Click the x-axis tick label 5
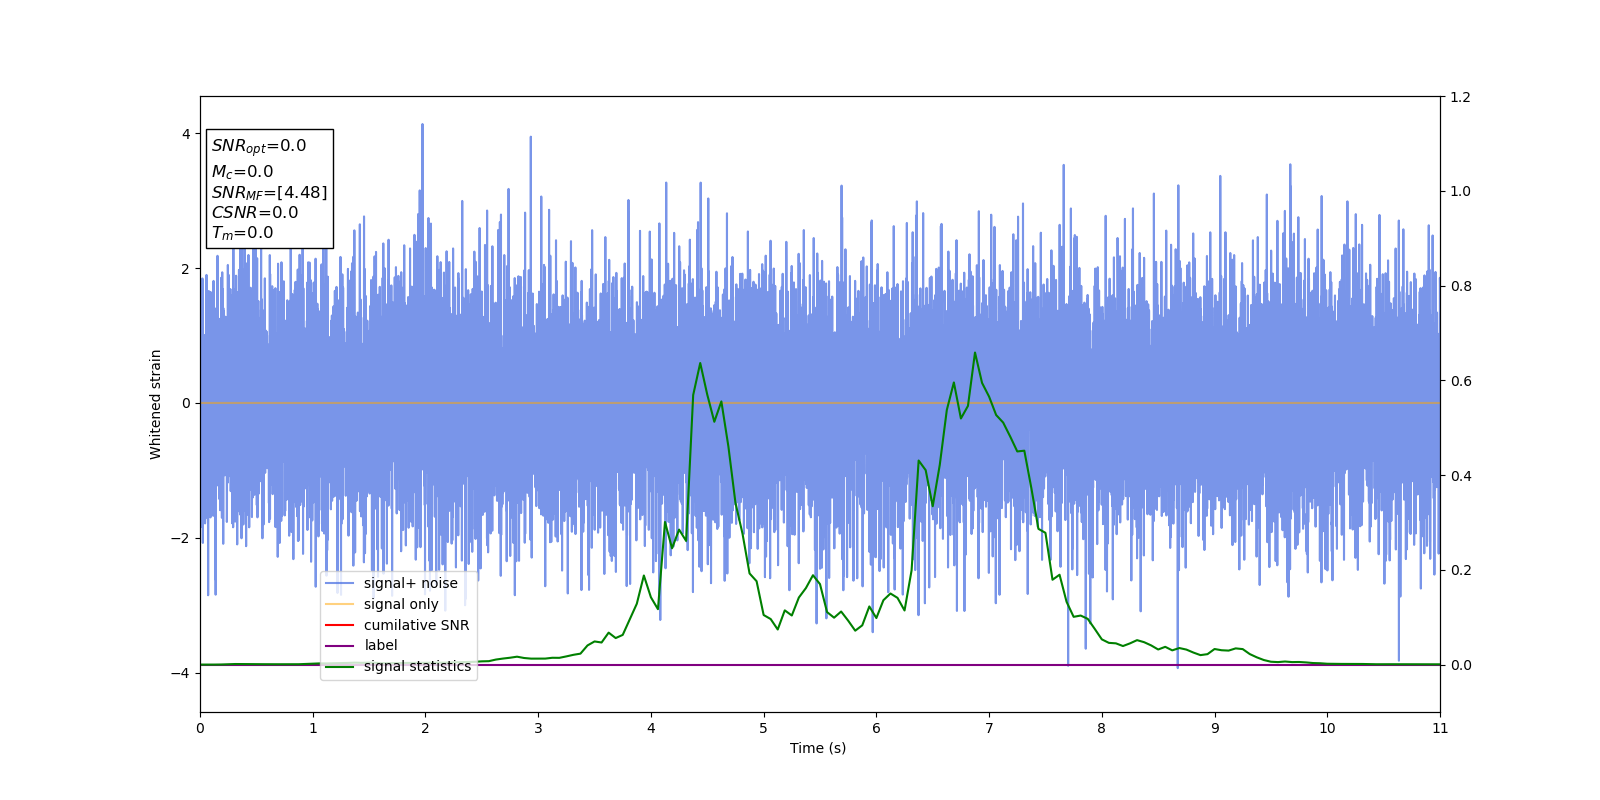This screenshot has width=1600, height=800. (x=764, y=728)
